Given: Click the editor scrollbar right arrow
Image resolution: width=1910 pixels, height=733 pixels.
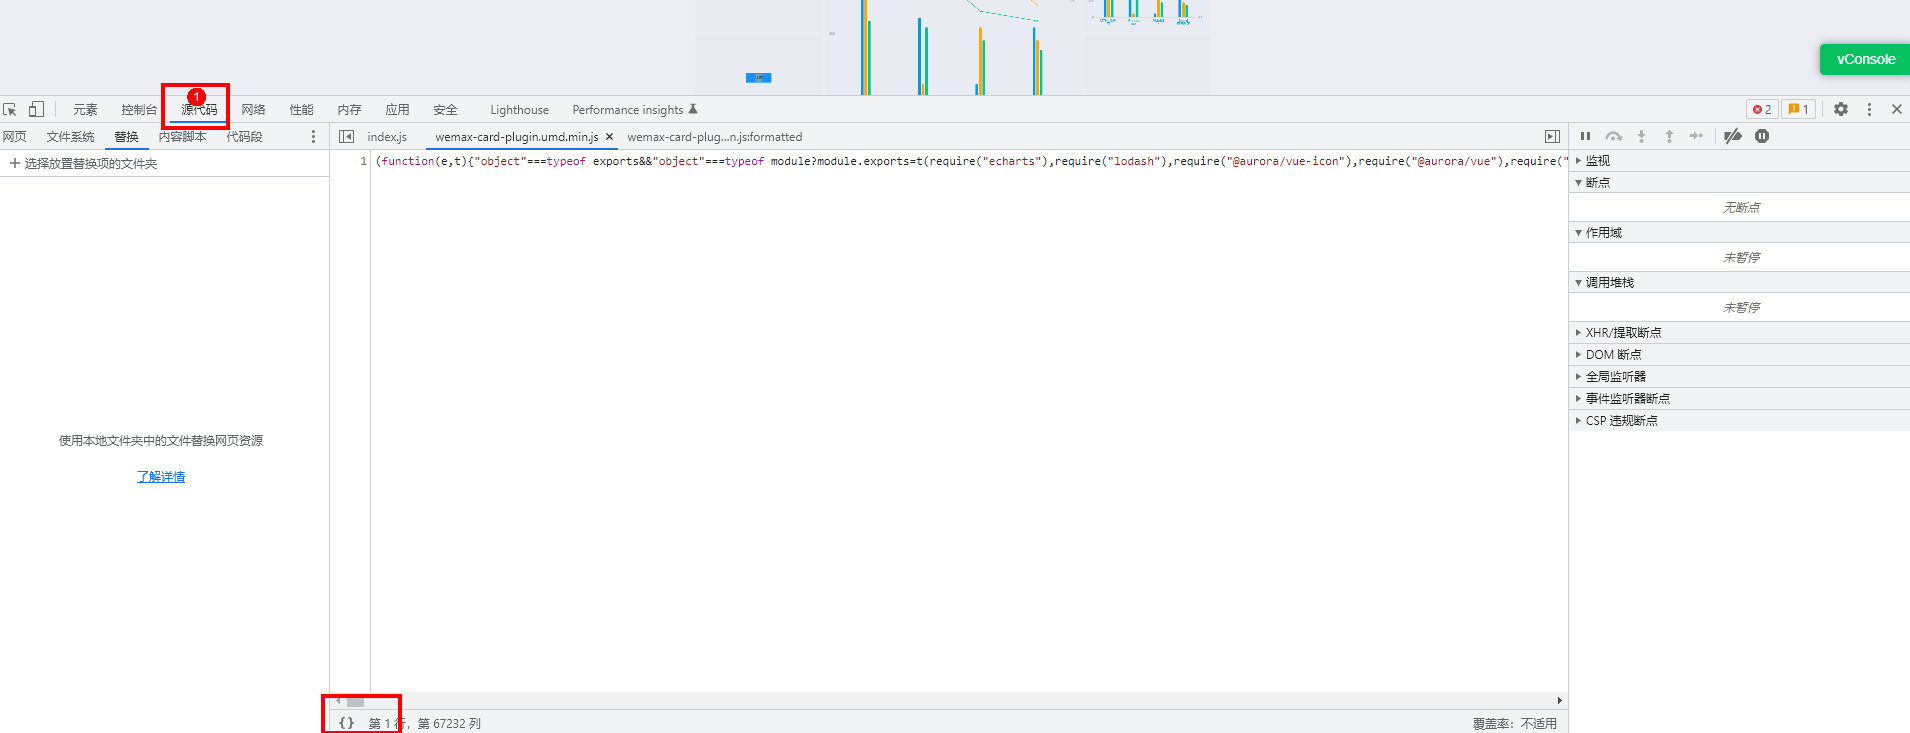Looking at the screenshot, I should point(1559,701).
